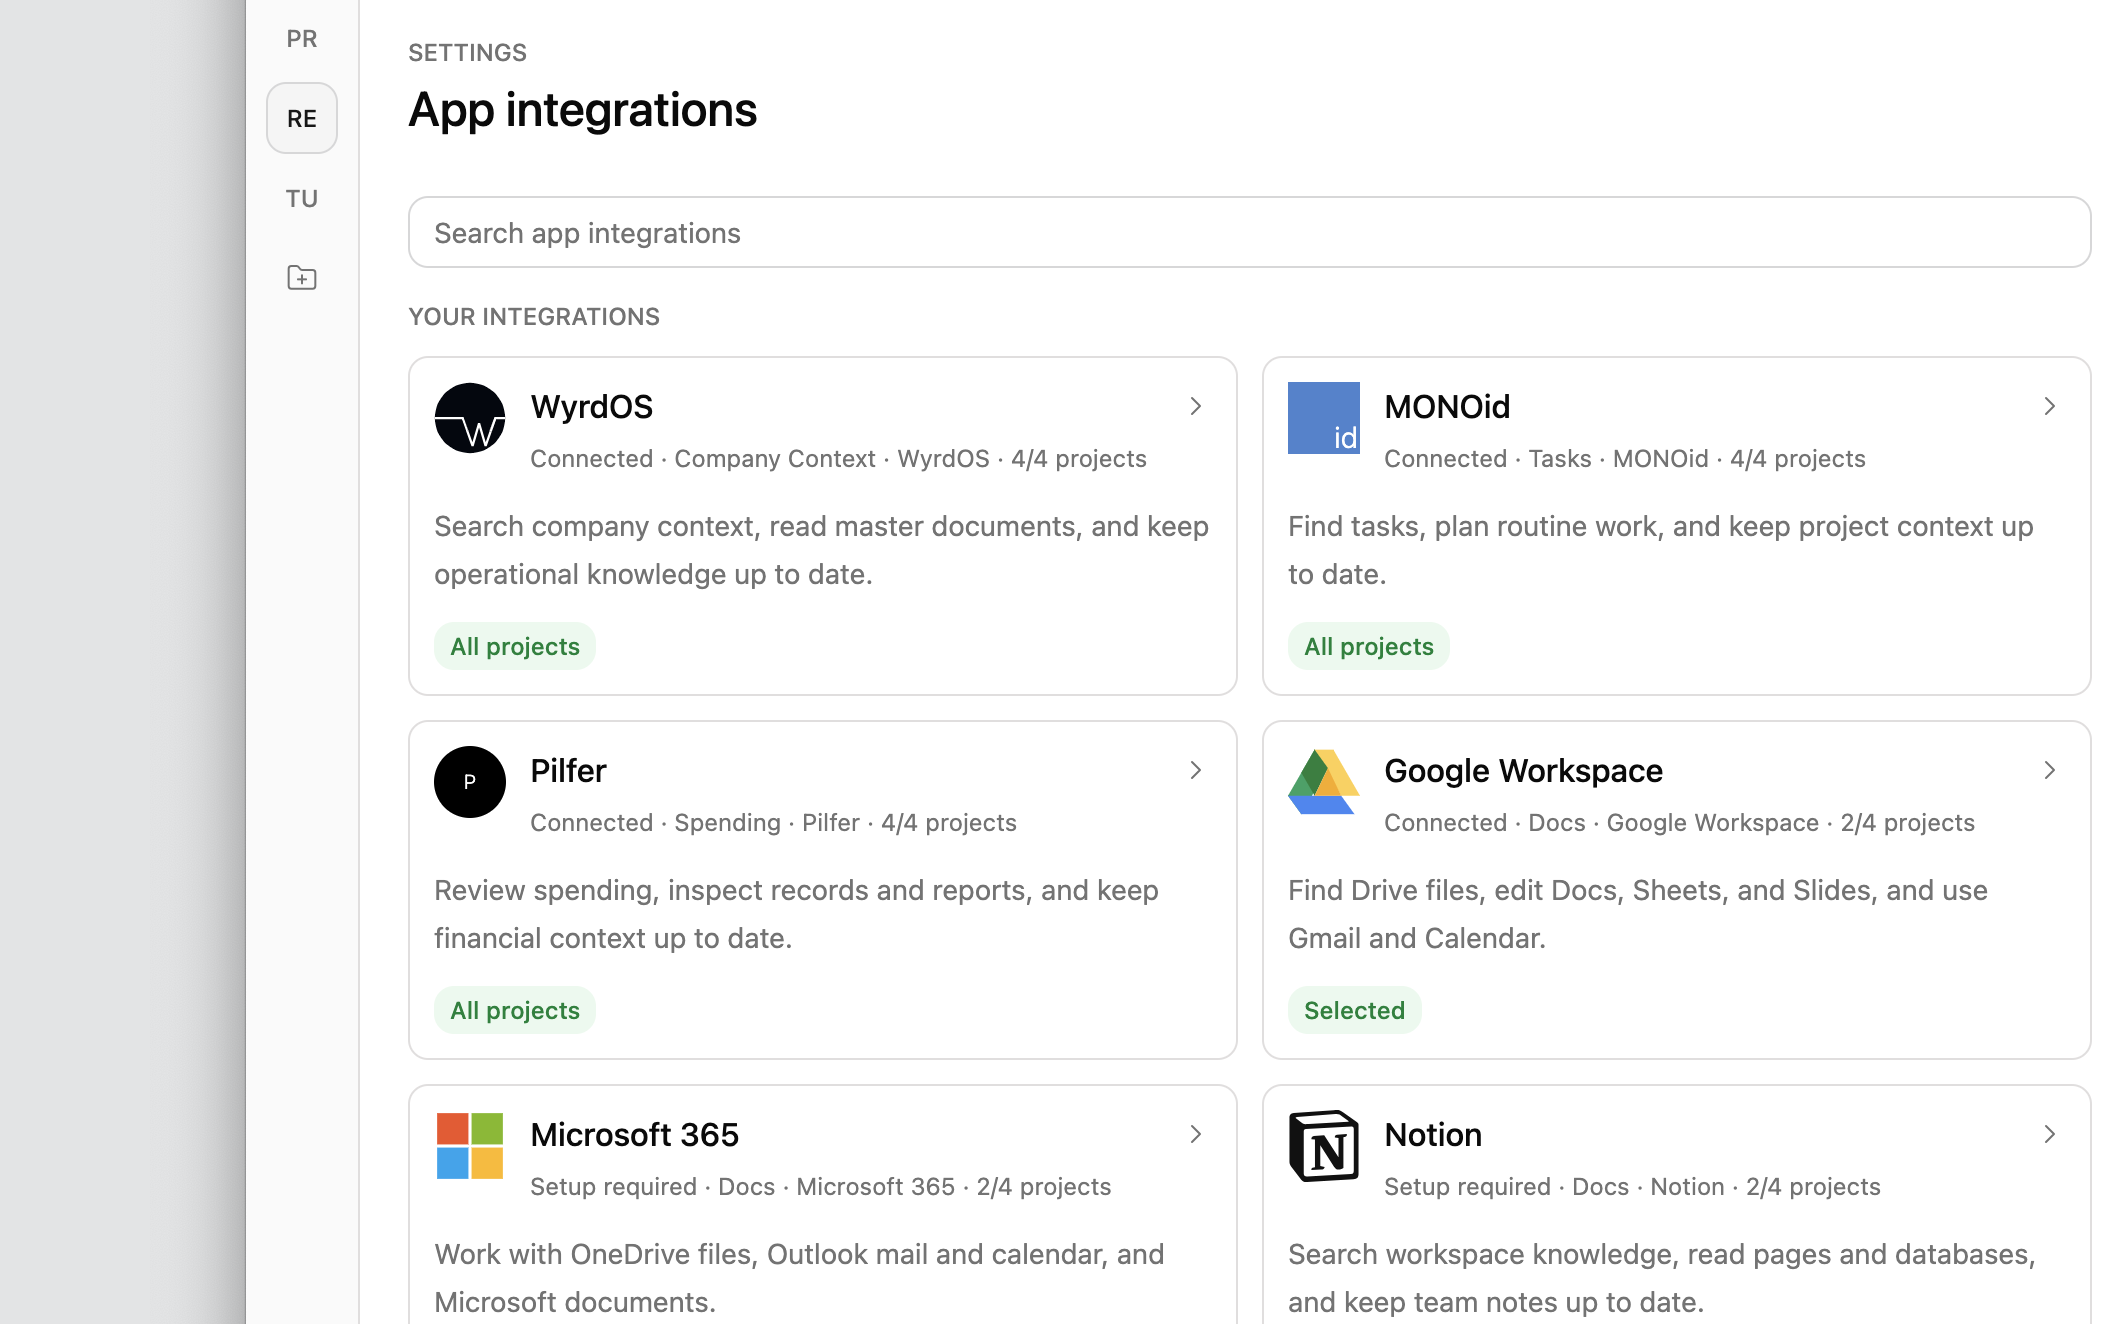Focus the Search app integrations field
Viewport: 2126px width, 1324px height.
tap(1250, 232)
